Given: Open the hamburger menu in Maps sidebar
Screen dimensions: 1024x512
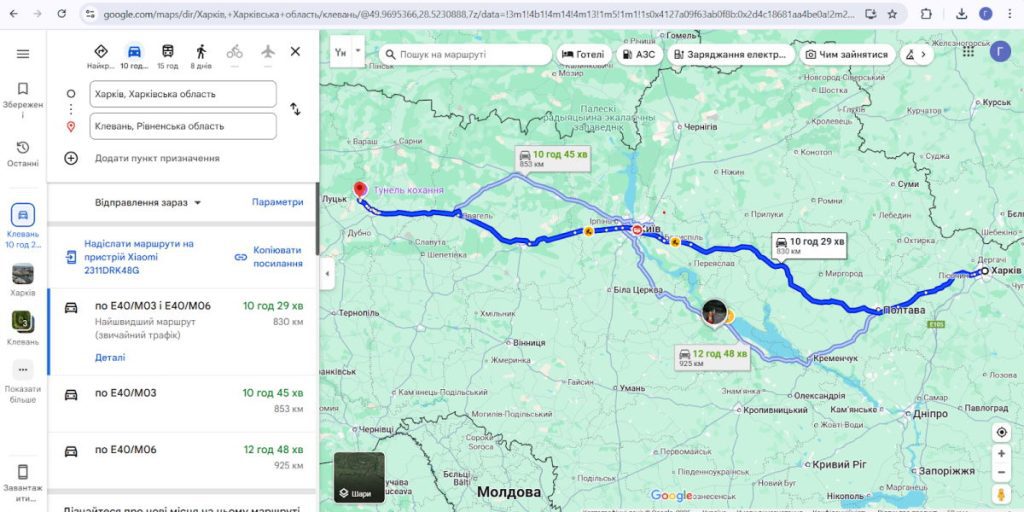Looking at the screenshot, I should pos(23,54).
